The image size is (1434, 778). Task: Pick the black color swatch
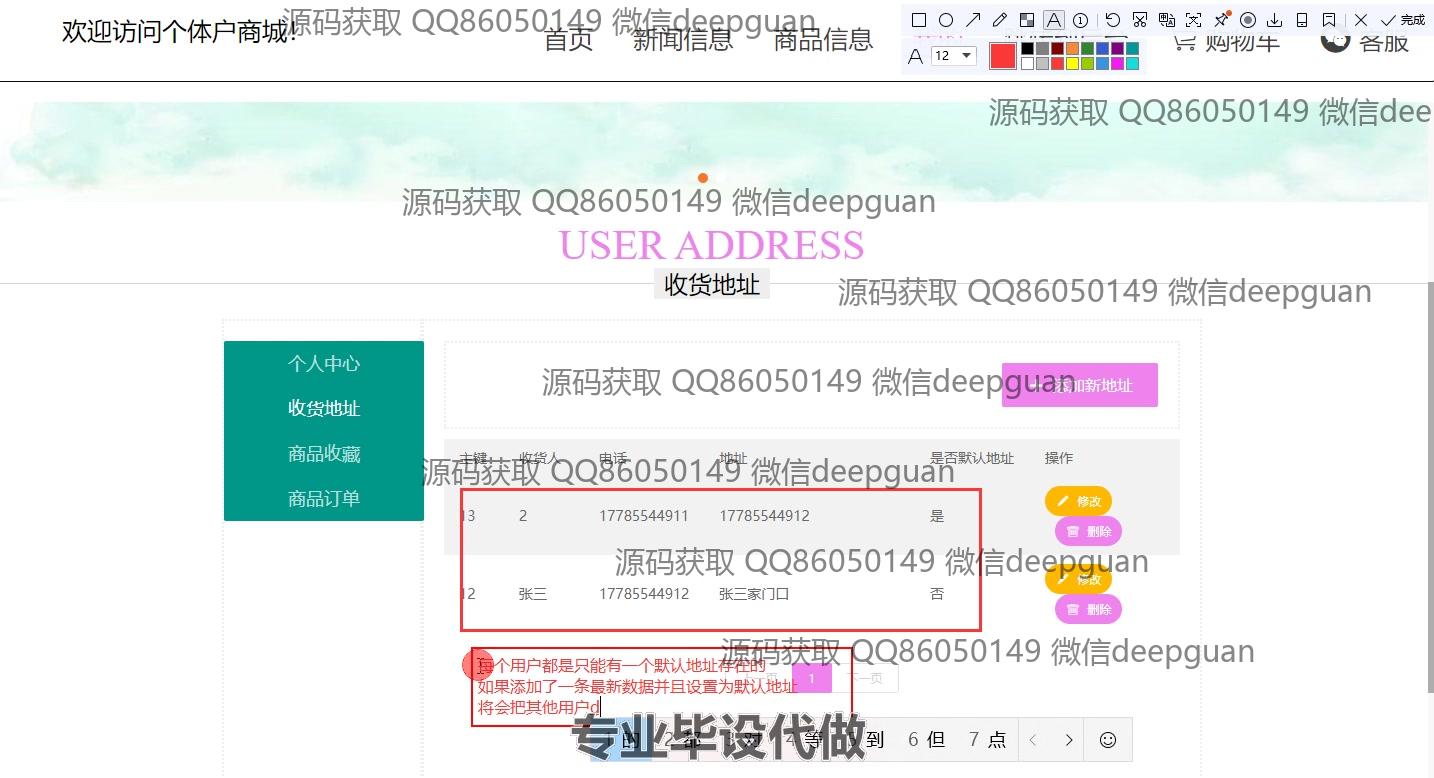[1028, 49]
